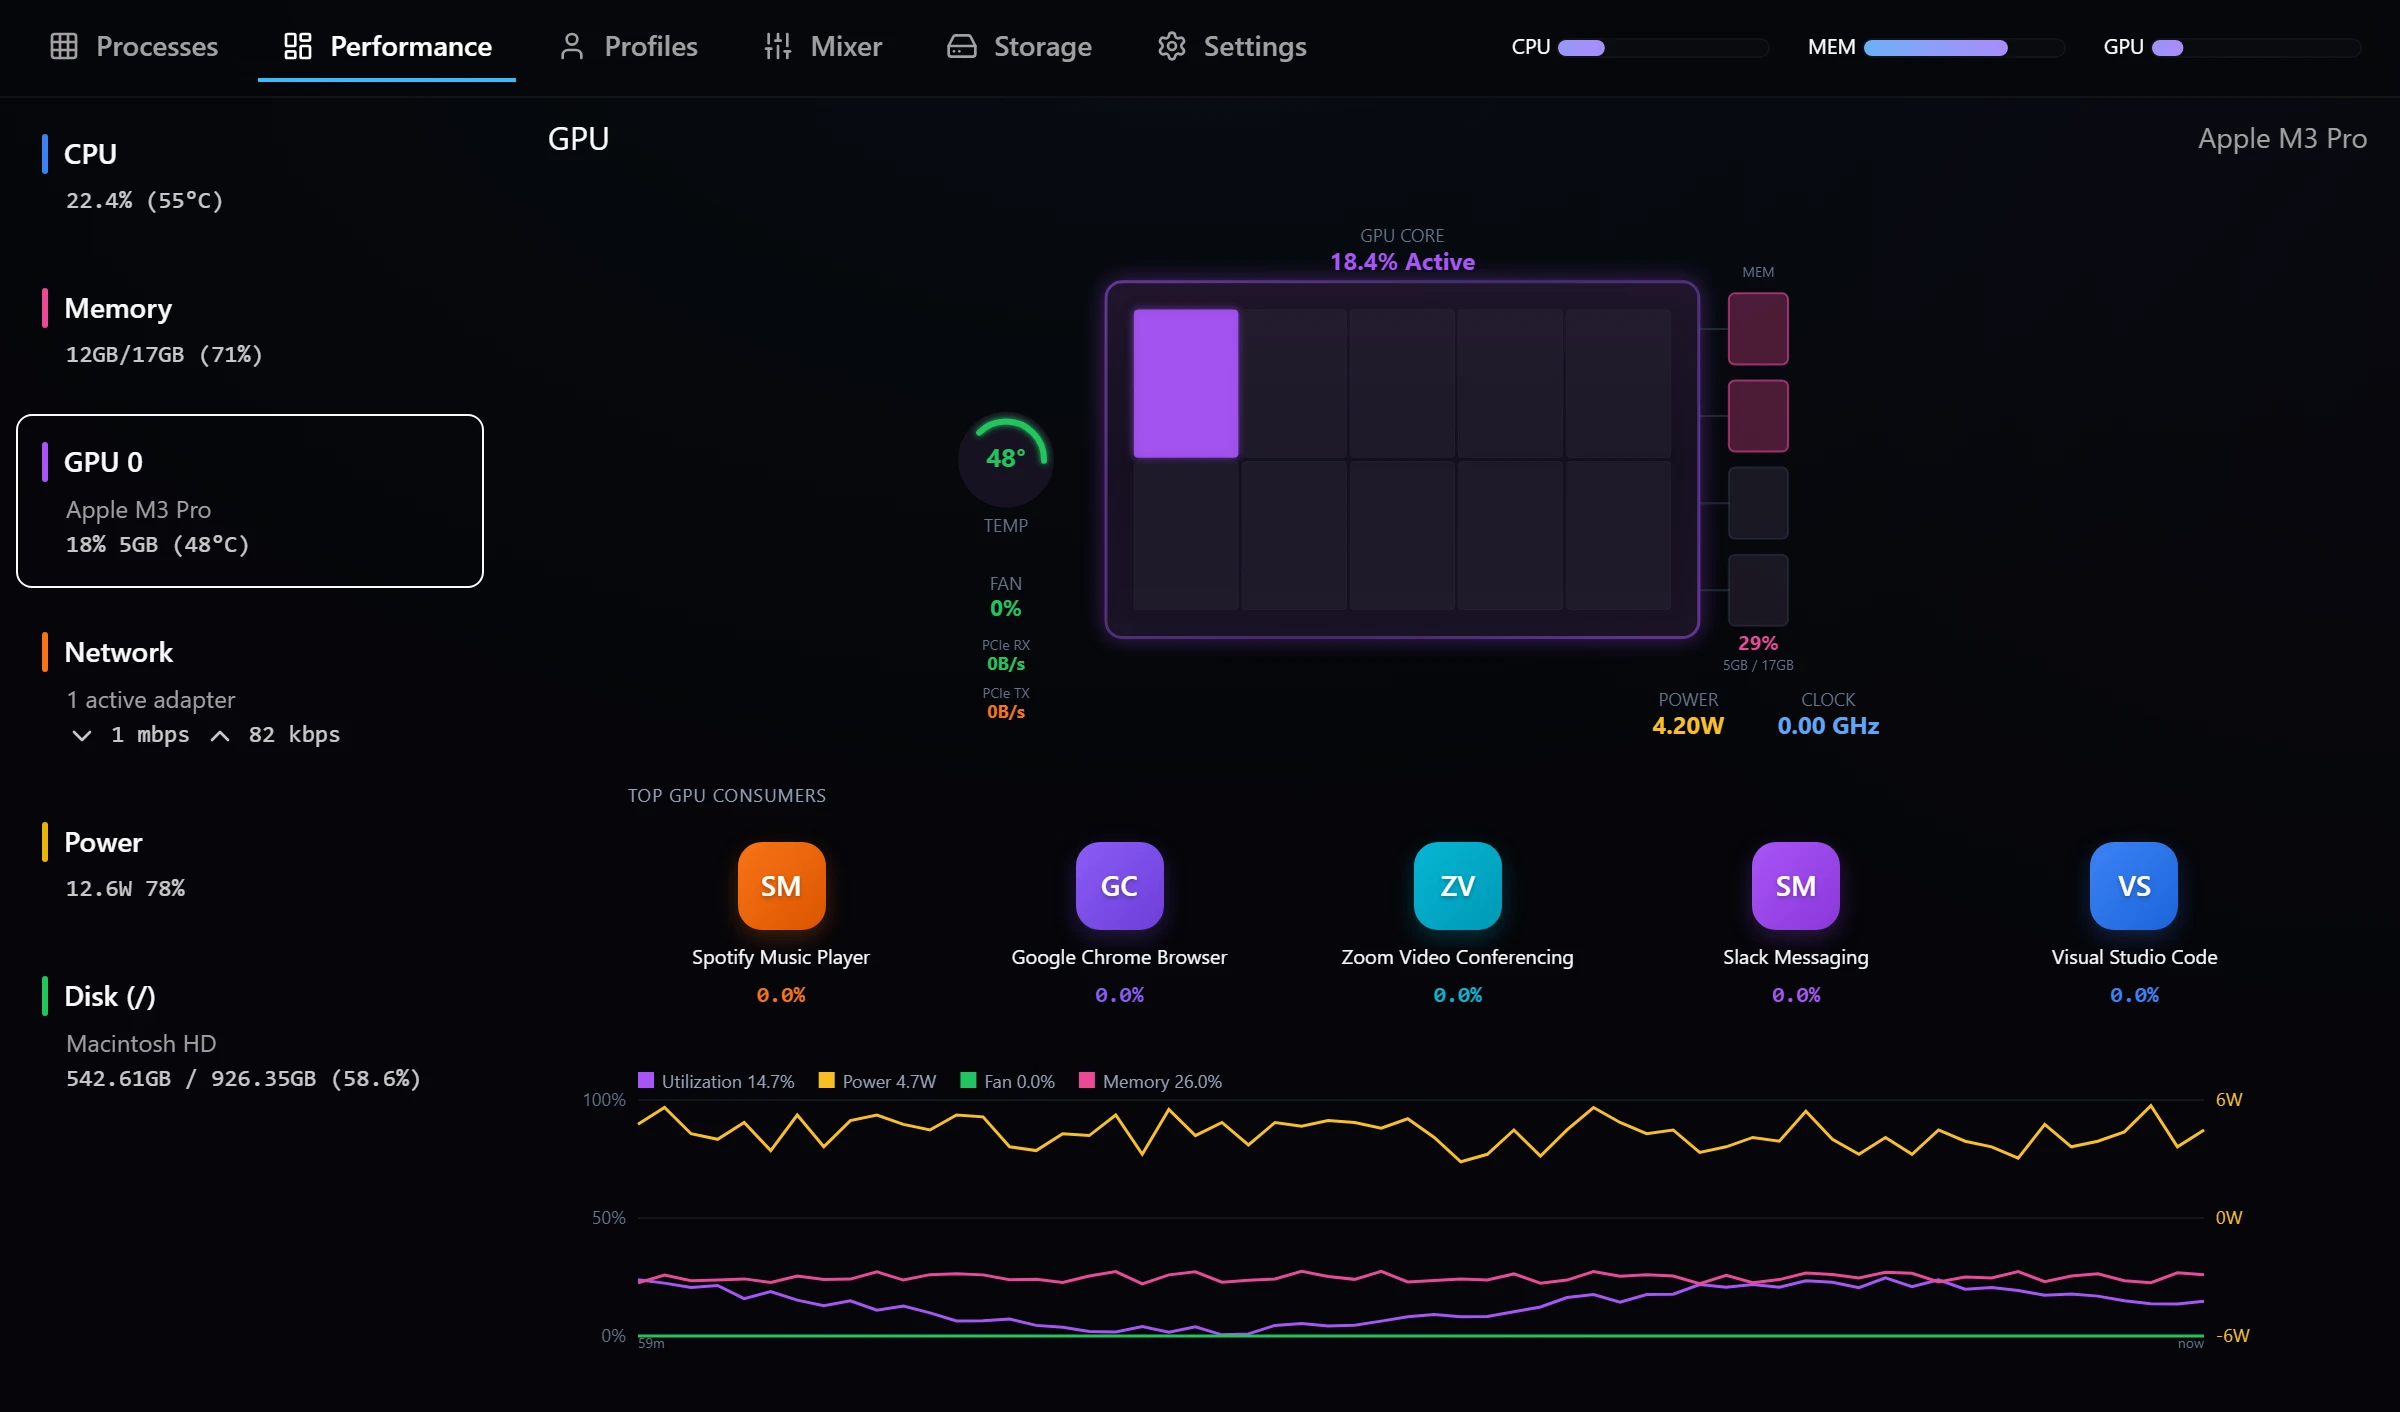The width and height of the screenshot is (2400, 1412).
Task: Click the CPU usage bar in header
Action: [x=1663, y=47]
